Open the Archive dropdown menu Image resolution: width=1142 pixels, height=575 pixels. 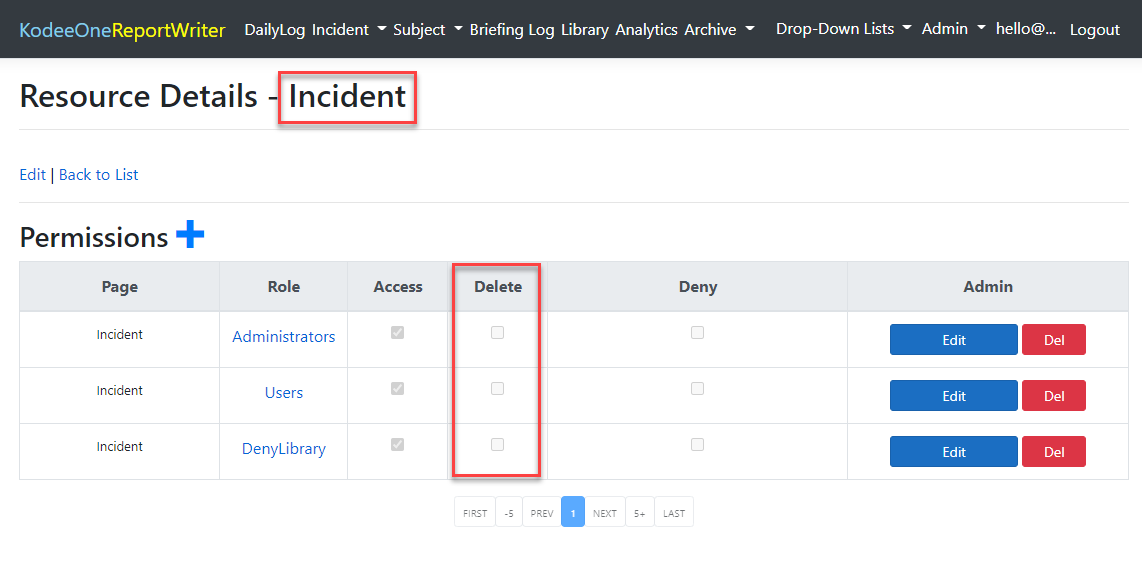(719, 30)
